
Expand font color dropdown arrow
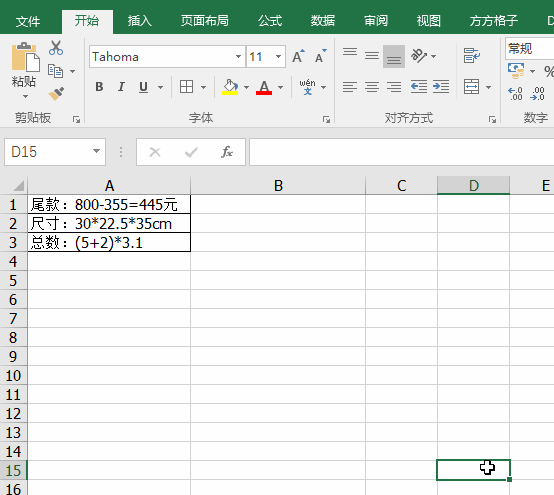coord(281,87)
